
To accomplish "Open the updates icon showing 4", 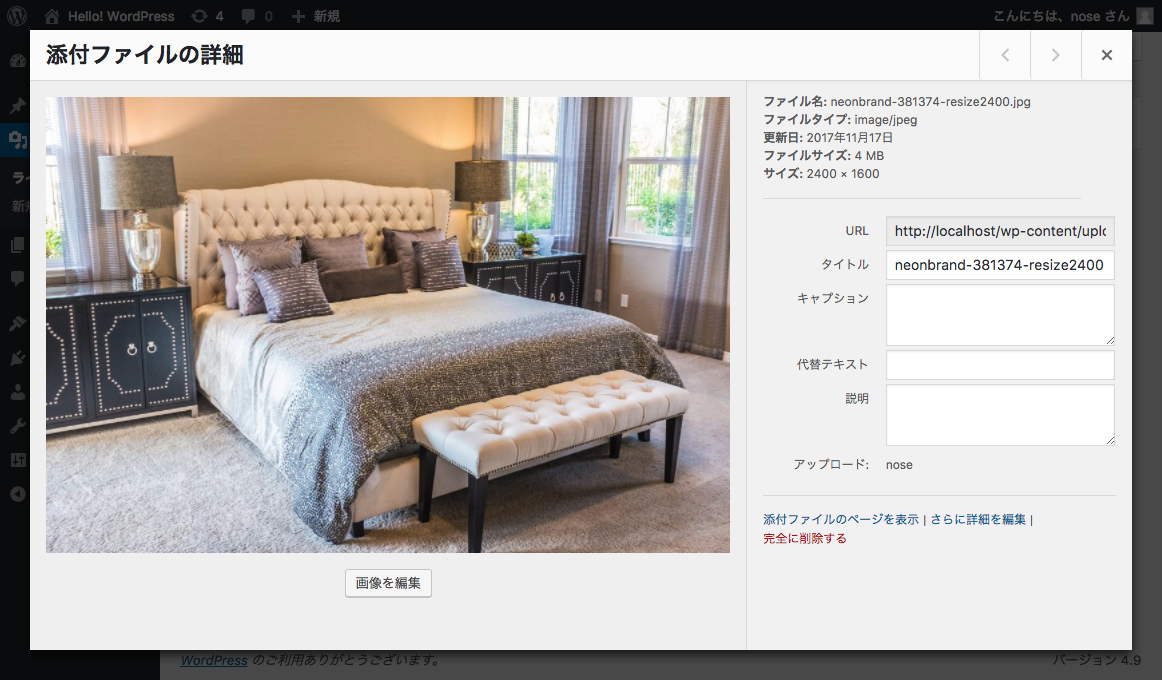I will pos(208,16).
